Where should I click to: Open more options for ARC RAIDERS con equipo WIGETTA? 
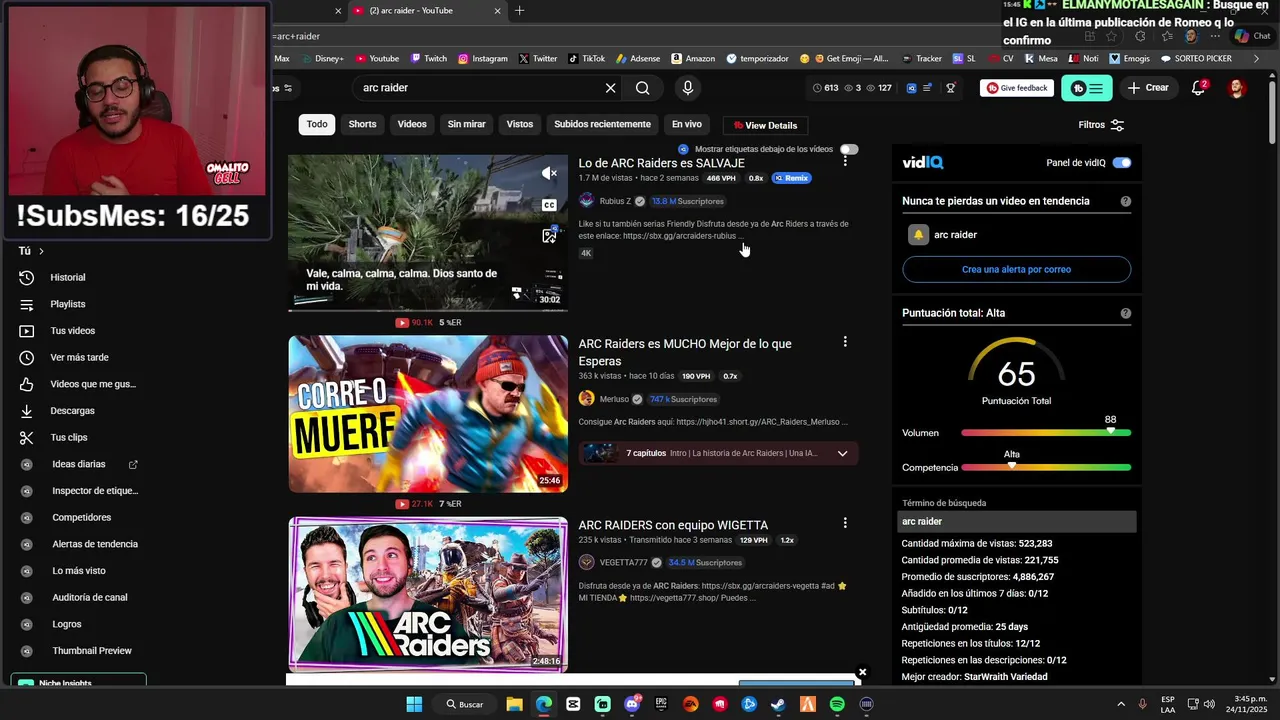(x=845, y=523)
